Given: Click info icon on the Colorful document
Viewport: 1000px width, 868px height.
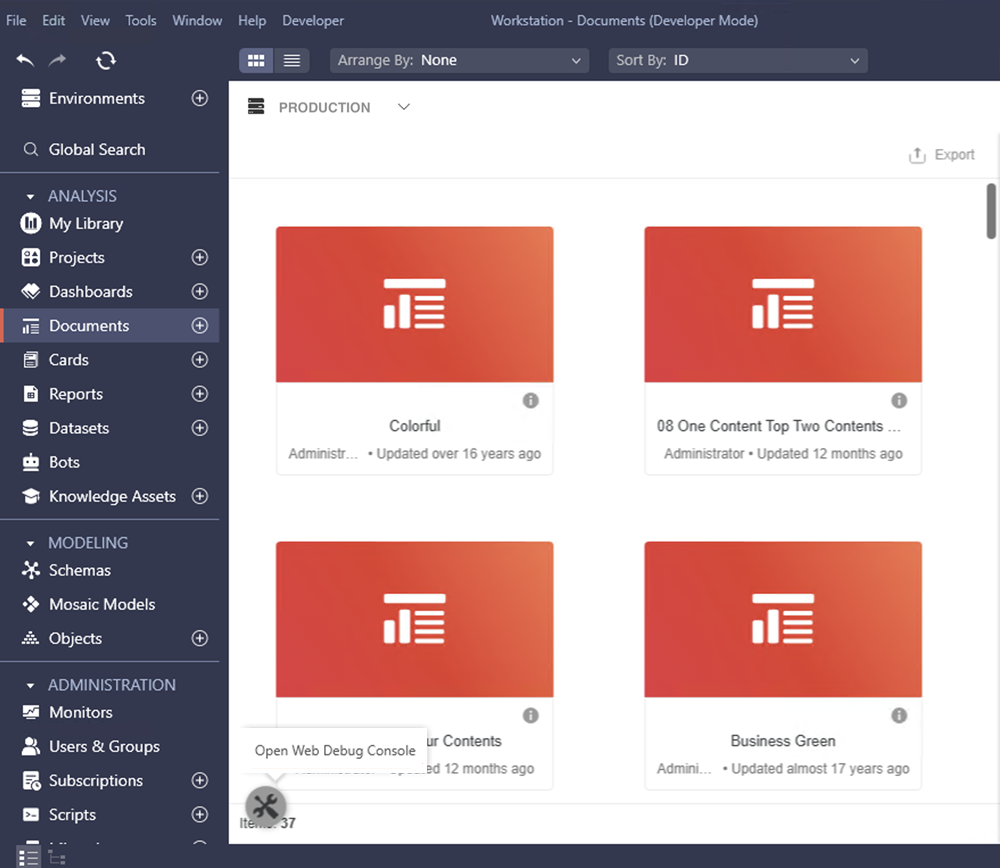Looking at the screenshot, I should tap(531, 401).
